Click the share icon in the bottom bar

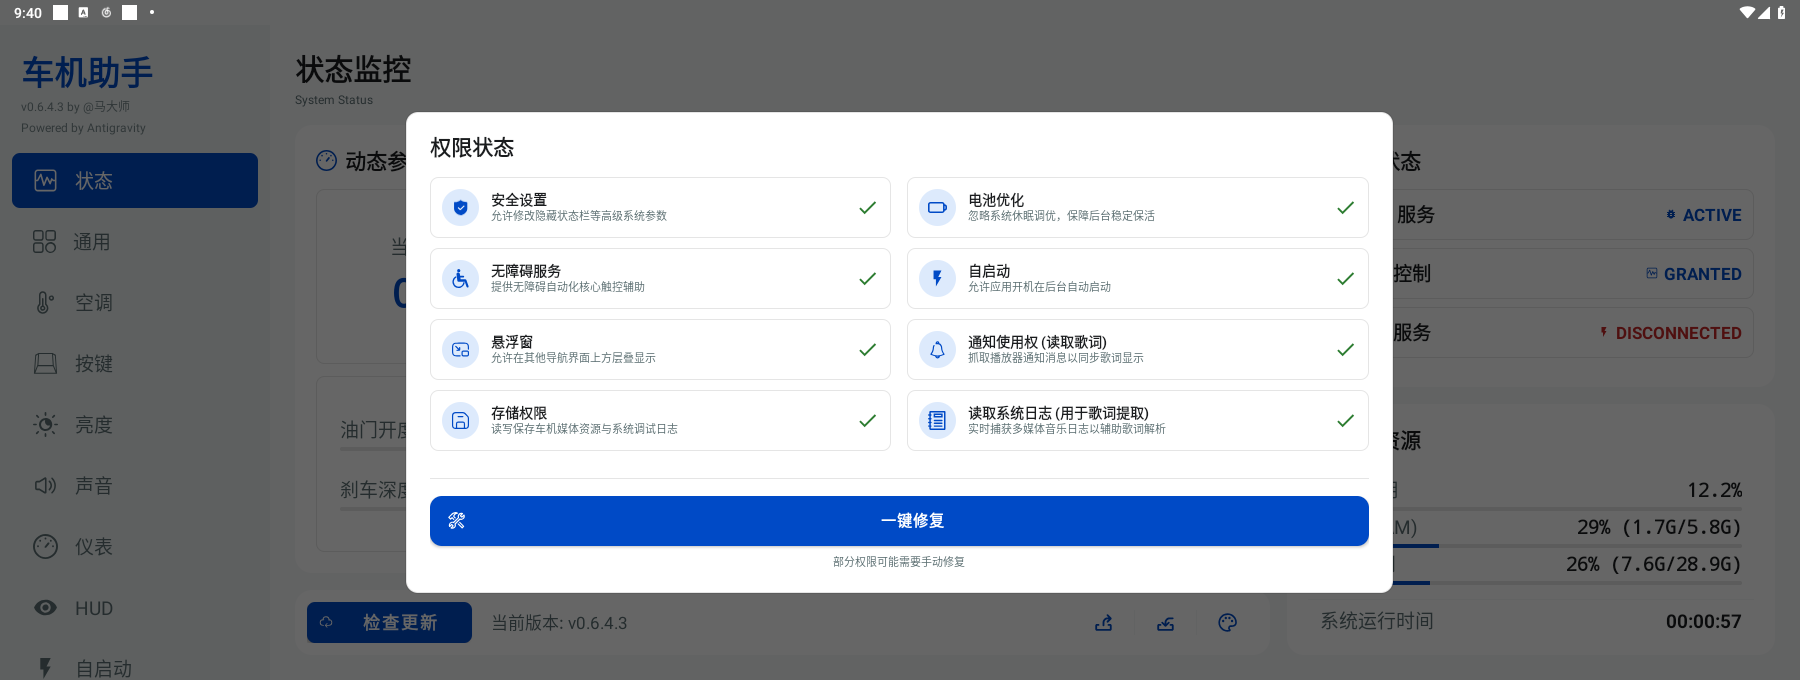[x=1104, y=623]
